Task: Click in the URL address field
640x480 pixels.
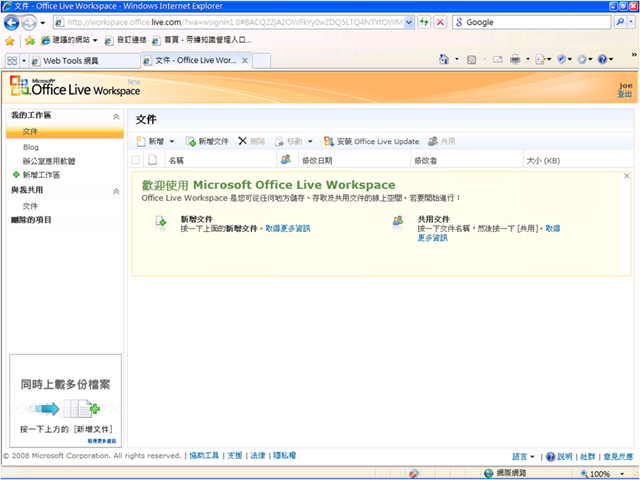Action: click(235, 22)
